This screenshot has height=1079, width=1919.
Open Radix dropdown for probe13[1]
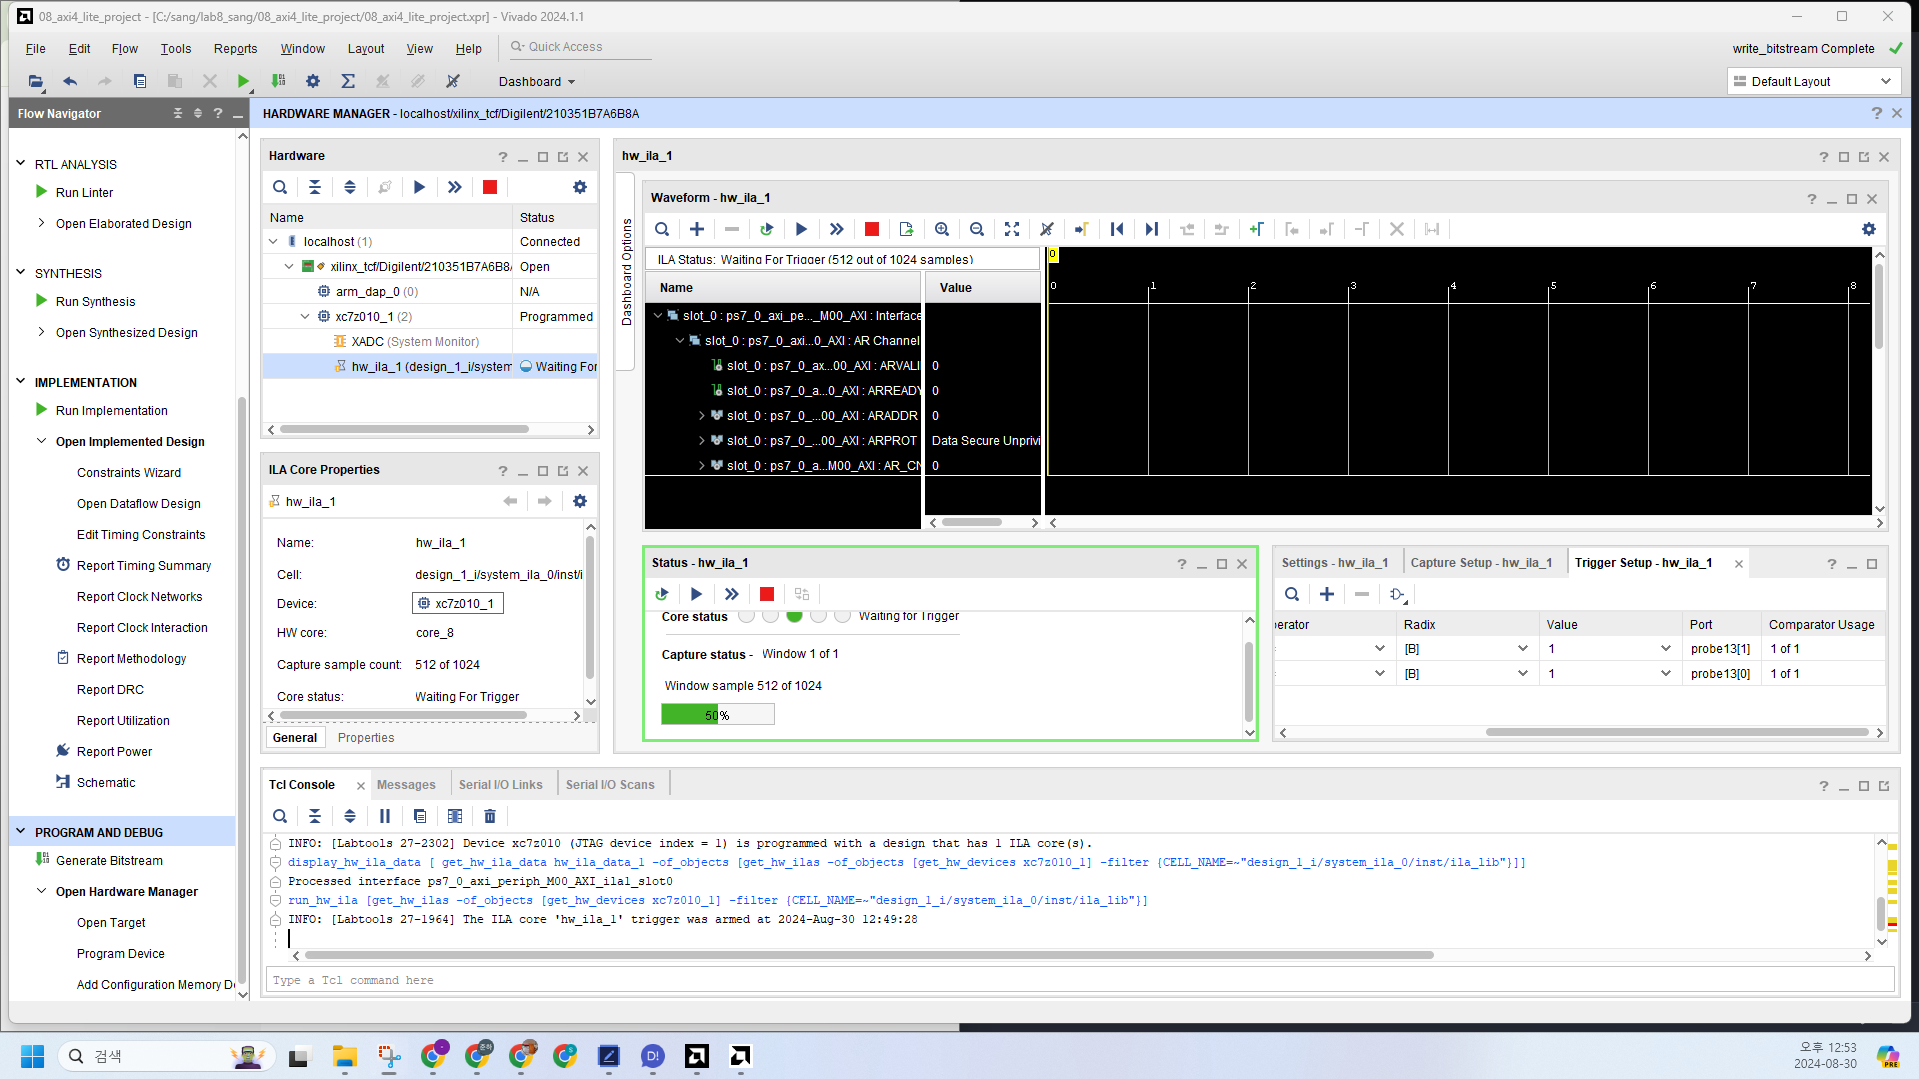[x=1522, y=649]
